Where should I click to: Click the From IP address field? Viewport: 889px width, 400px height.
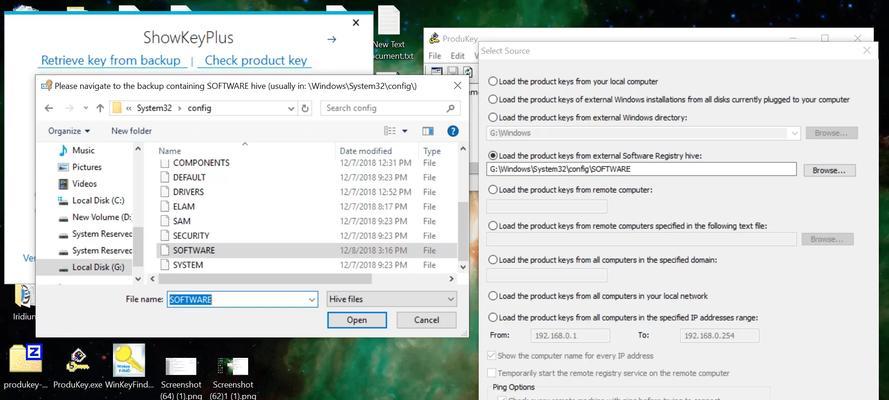tap(570, 335)
